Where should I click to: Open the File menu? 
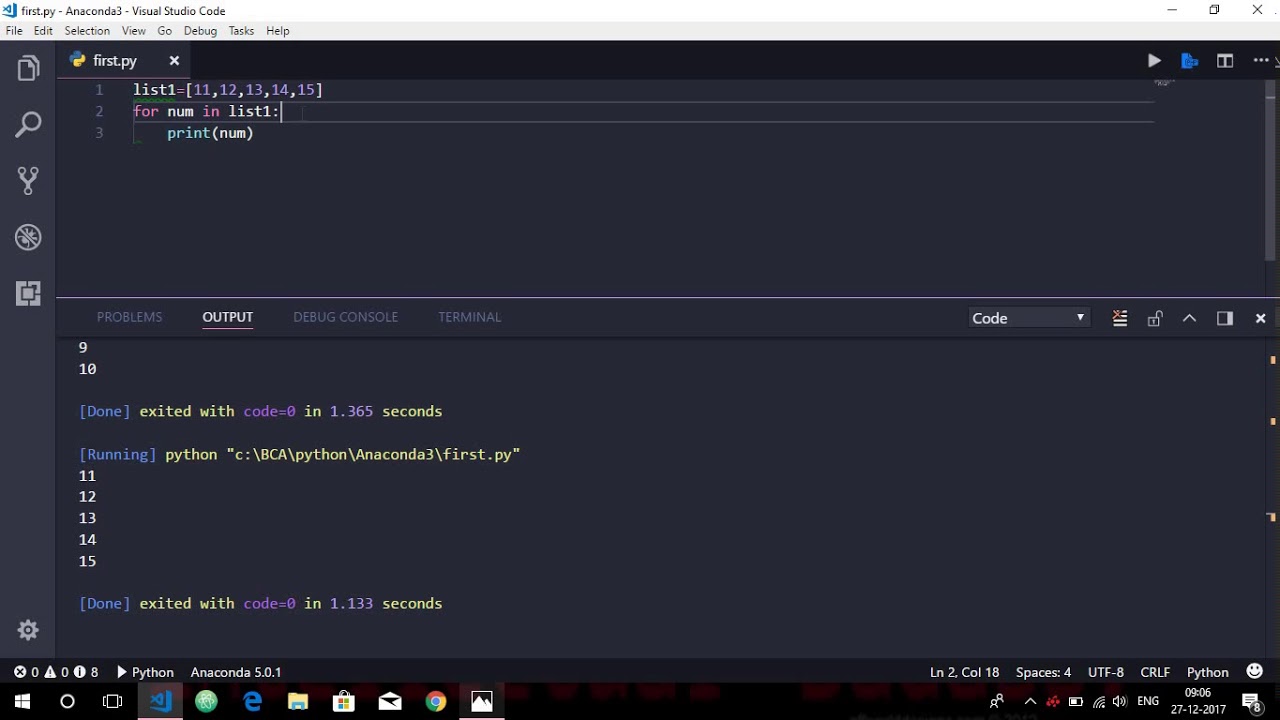(x=14, y=31)
